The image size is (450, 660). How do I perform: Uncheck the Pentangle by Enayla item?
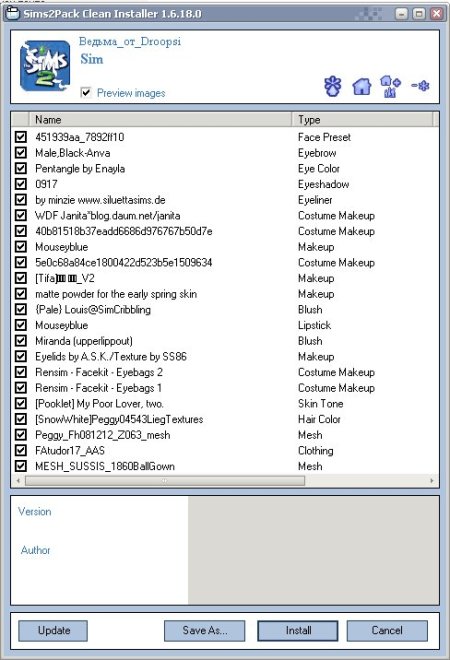[21, 168]
